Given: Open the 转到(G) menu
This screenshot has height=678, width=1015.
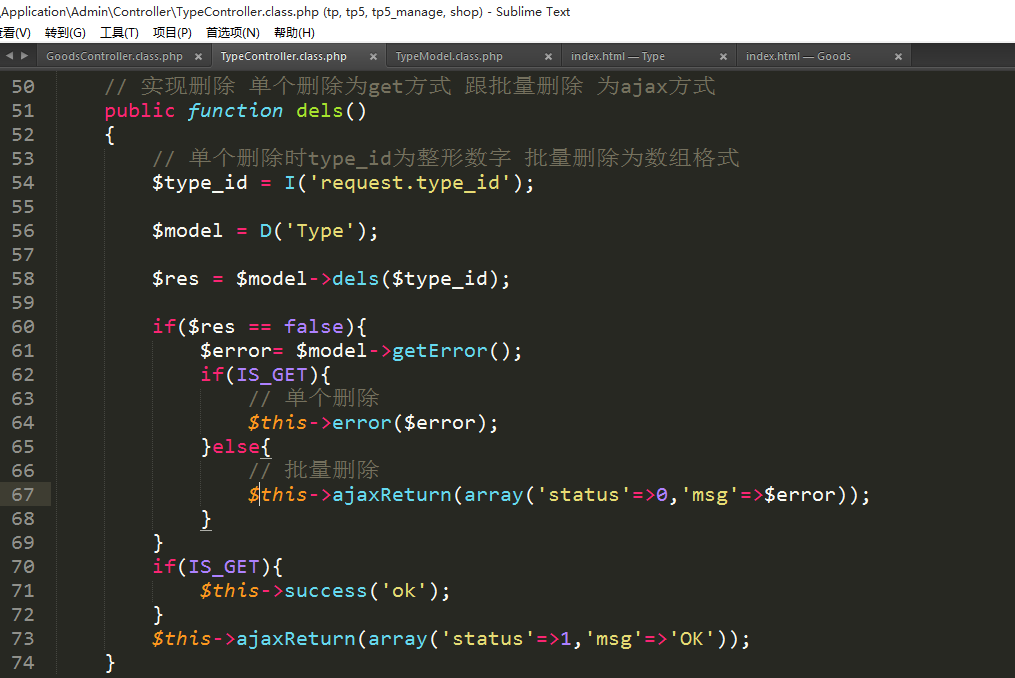Looking at the screenshot, I should coord(65,32).
